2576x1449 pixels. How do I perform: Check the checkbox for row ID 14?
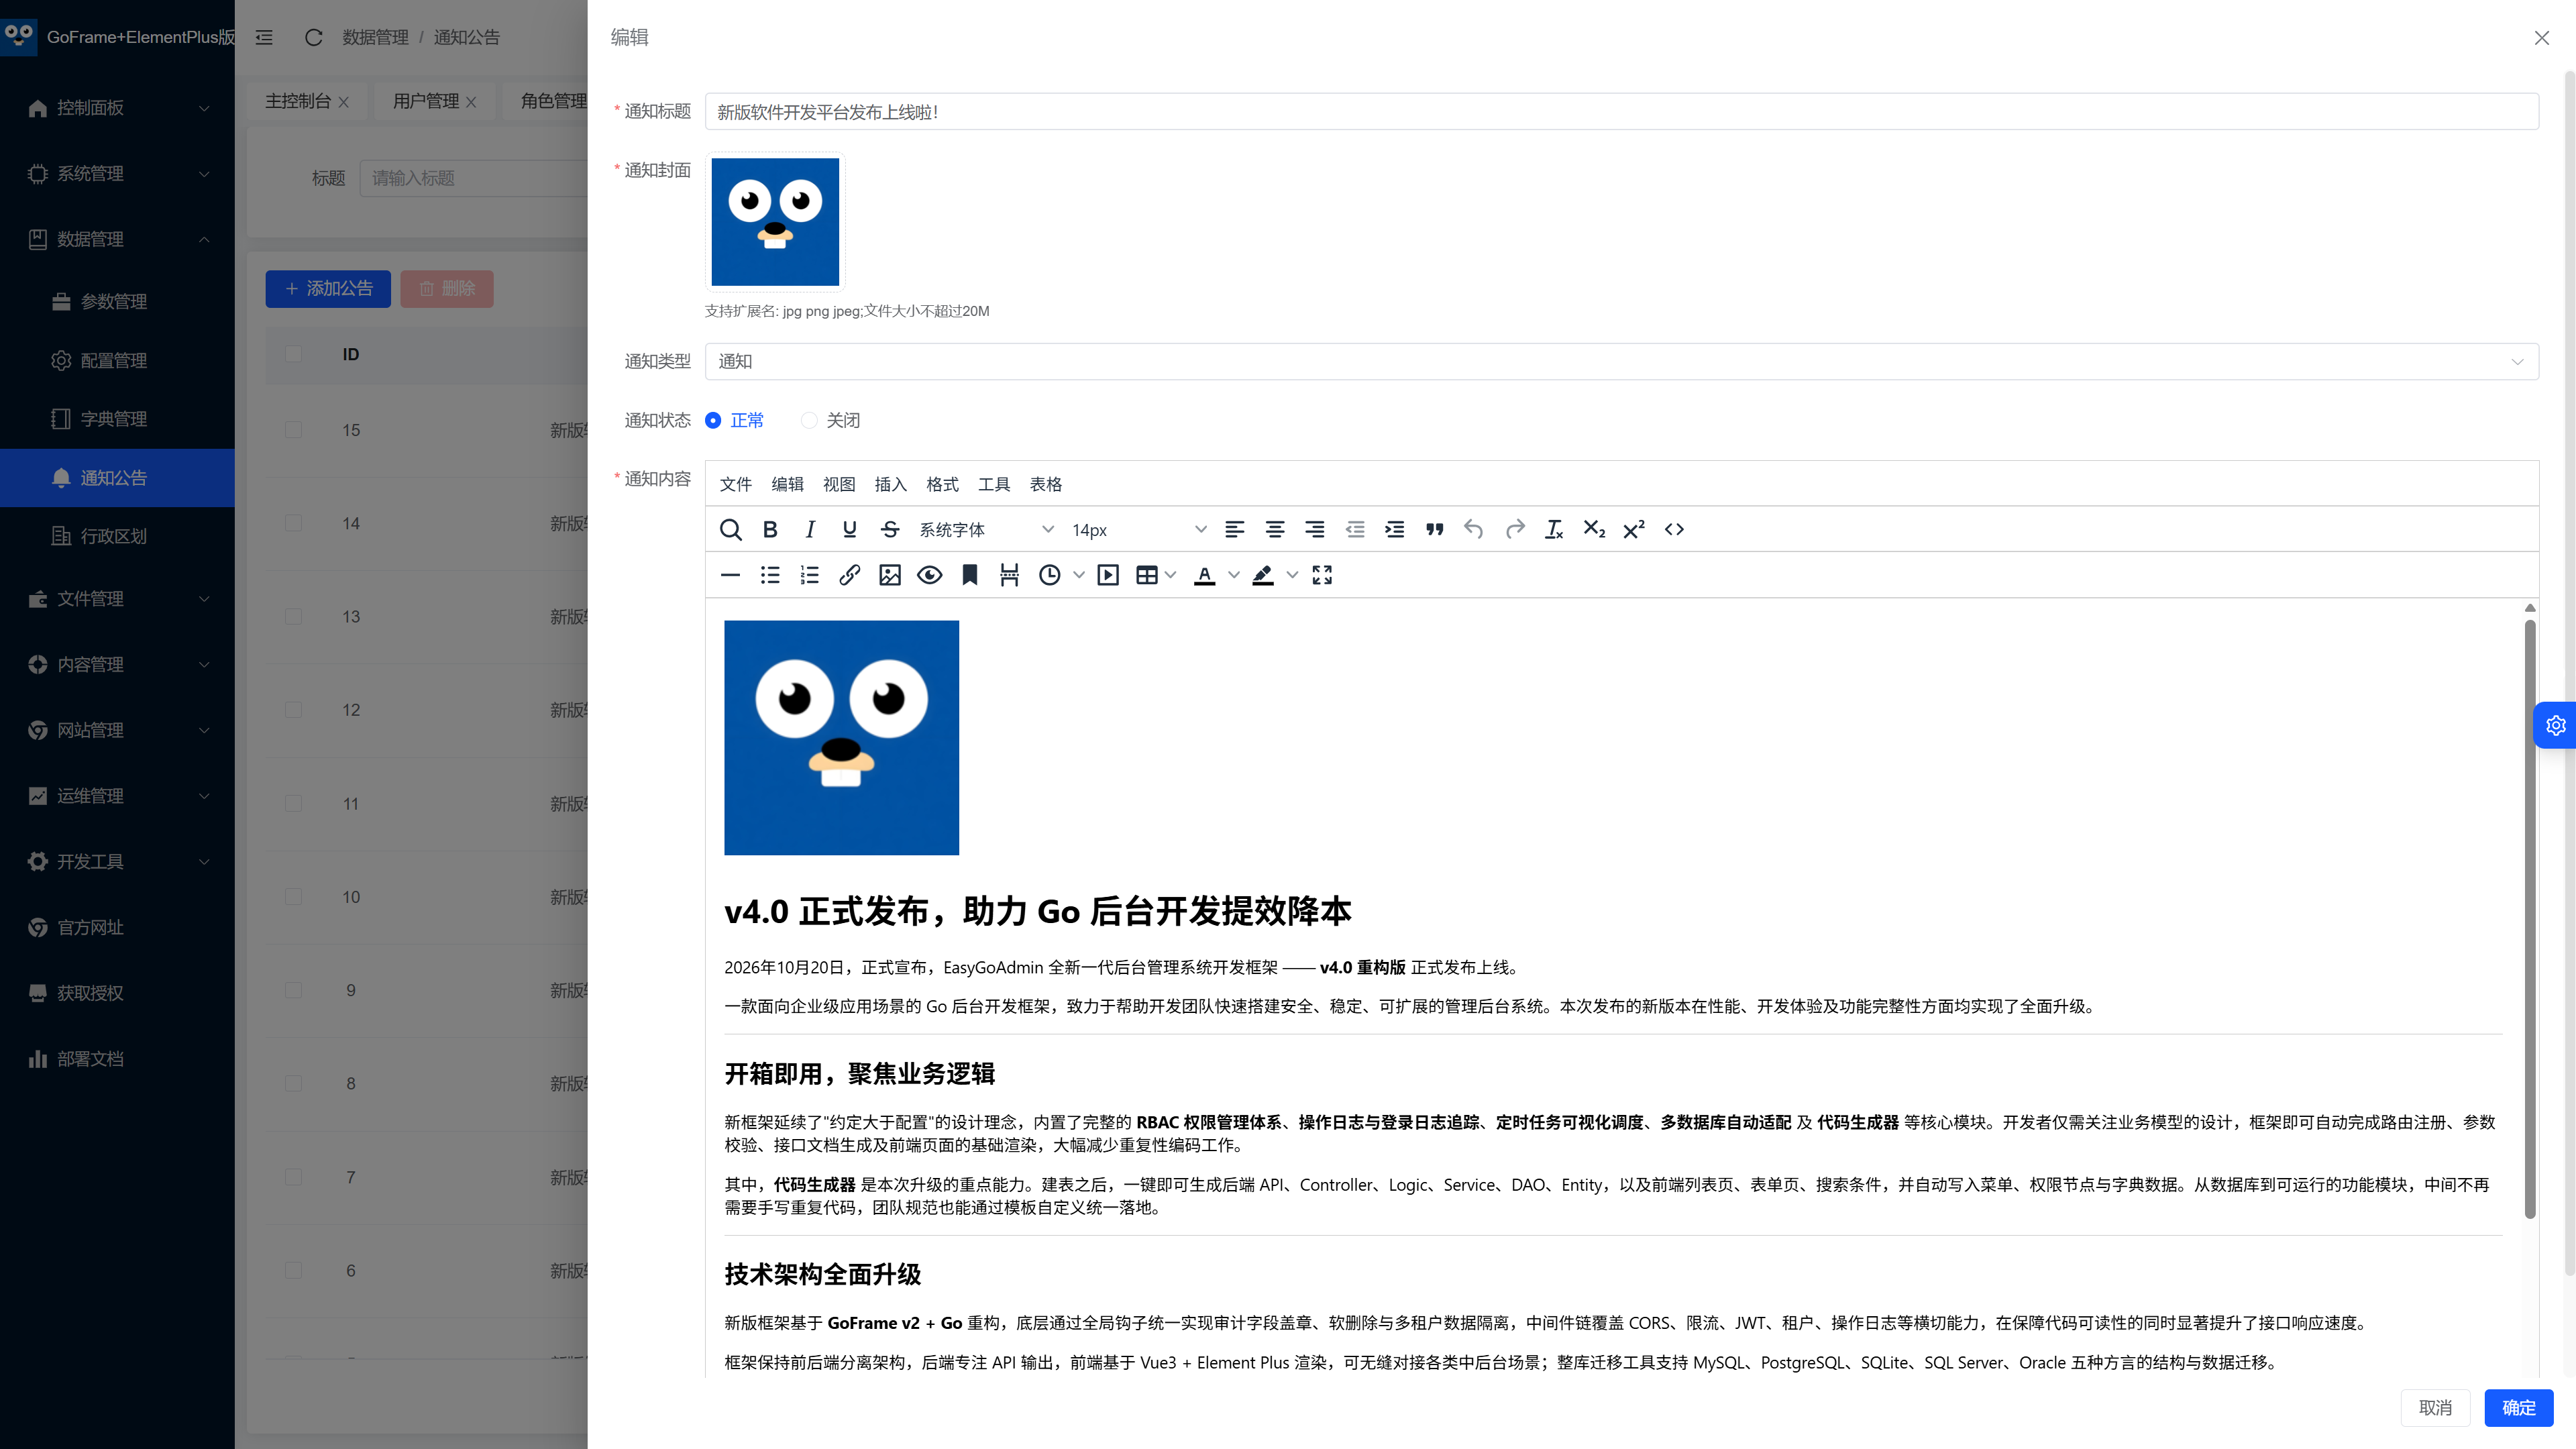[293, 523]
